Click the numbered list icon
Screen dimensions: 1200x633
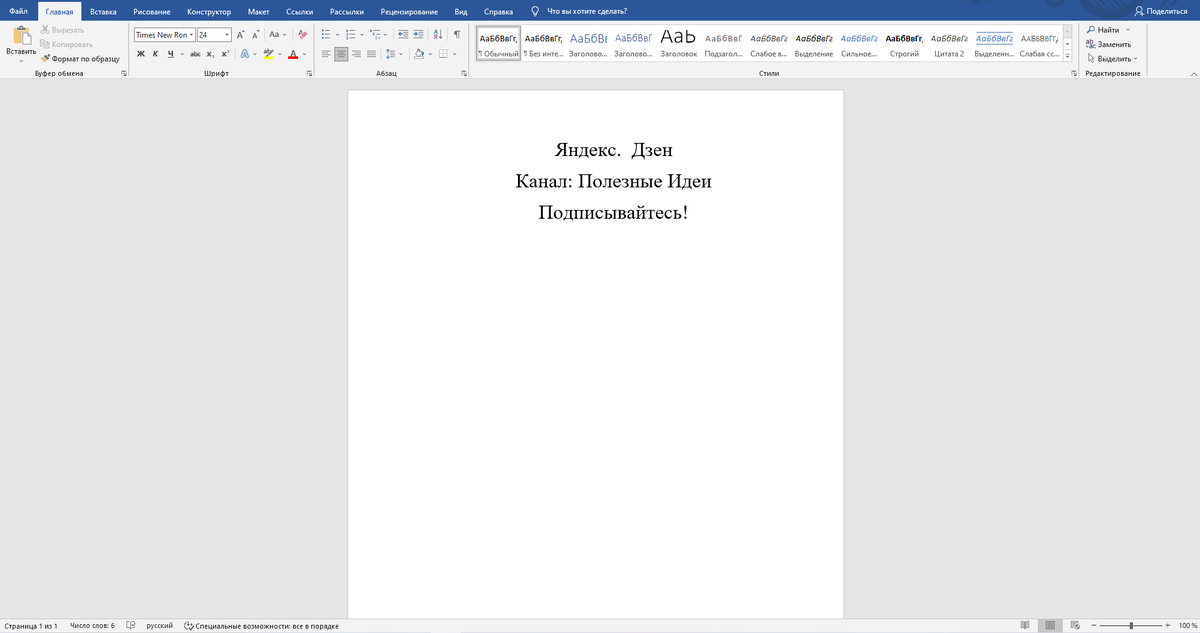pos(351,34)
